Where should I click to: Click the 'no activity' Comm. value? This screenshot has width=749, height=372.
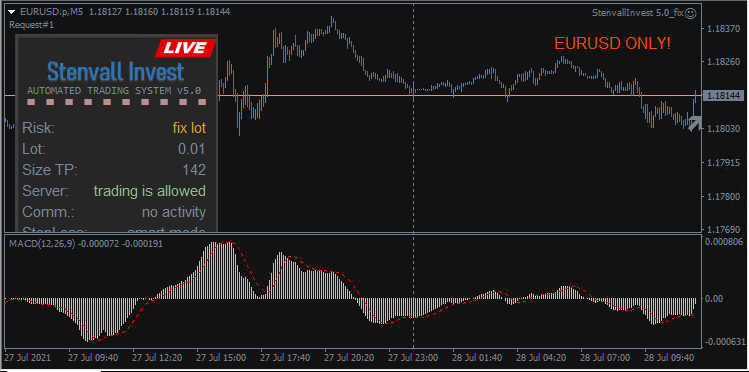tap(174, 212)
